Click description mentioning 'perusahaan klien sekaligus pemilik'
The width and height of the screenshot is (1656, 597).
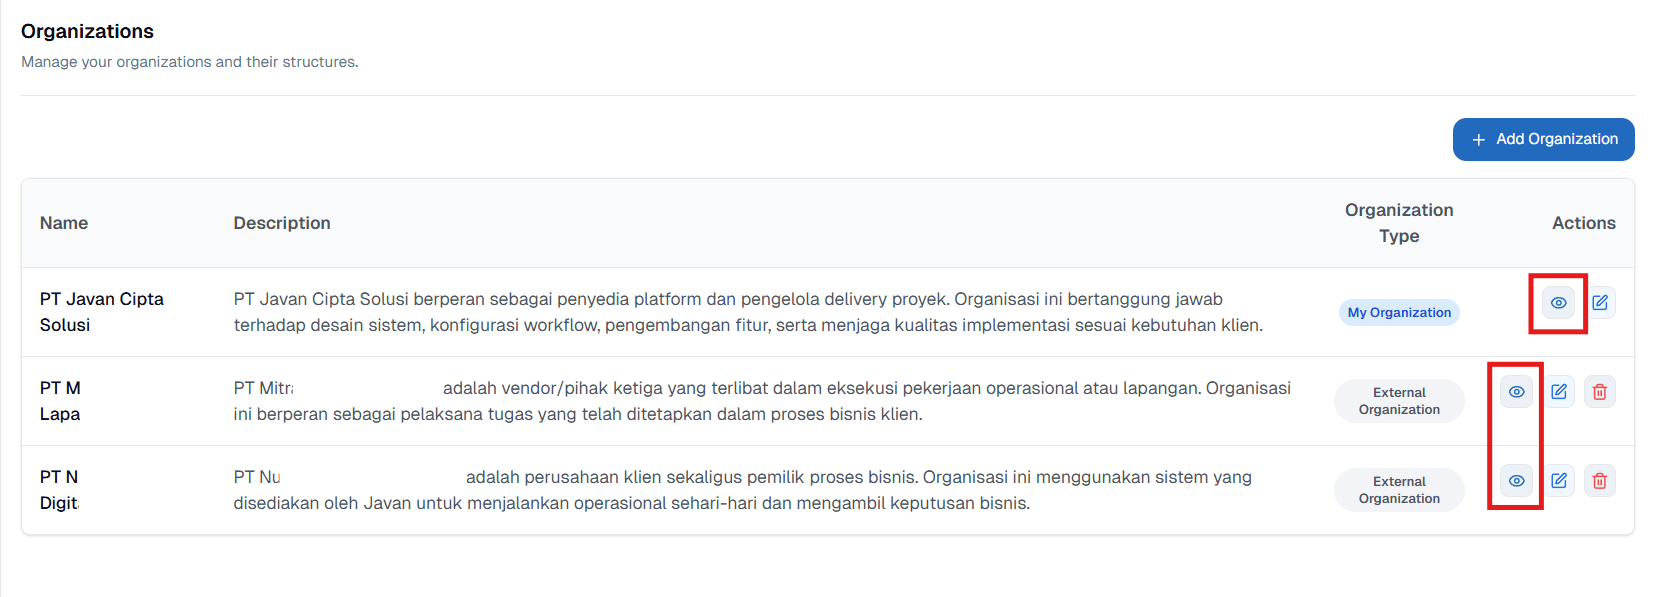742,490
